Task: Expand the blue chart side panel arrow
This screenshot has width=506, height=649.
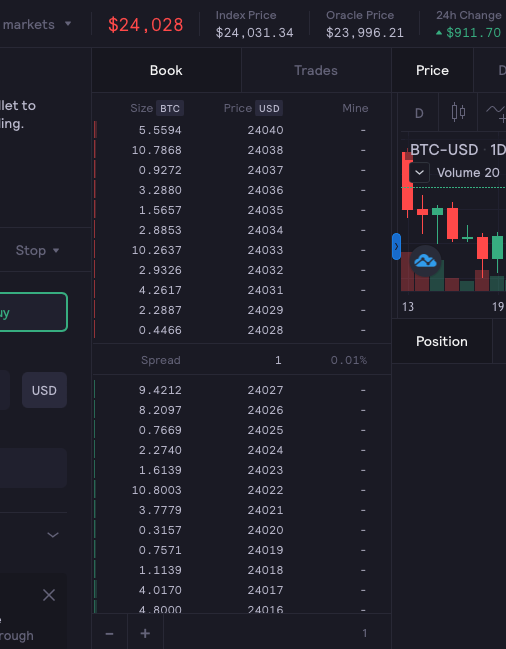Action: (x=396, y=246)
